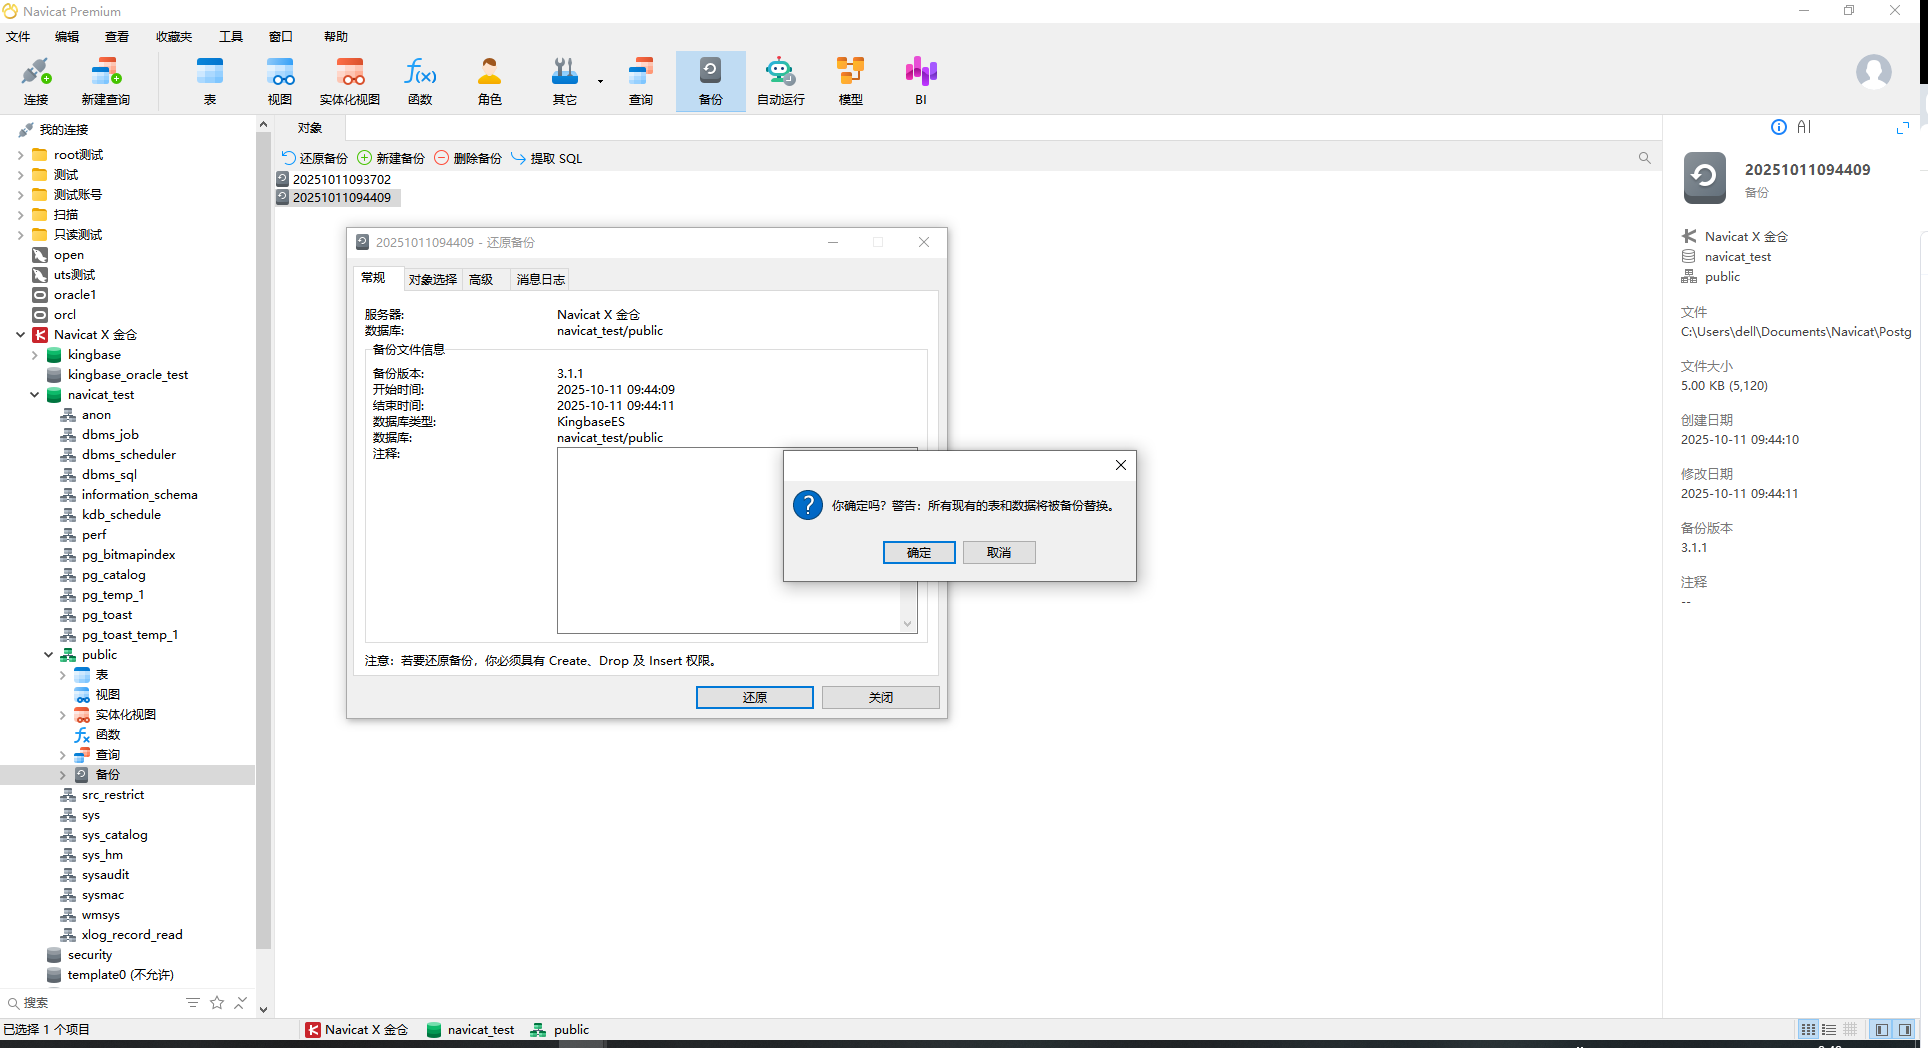Click the 备份 (Backup) icon in the main toolbar
This screenshot has height=1048, width=1928.
tap(711, 81)
